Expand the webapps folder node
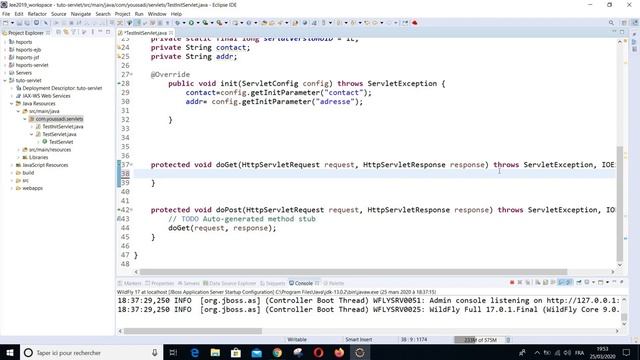 coord(11,188)
